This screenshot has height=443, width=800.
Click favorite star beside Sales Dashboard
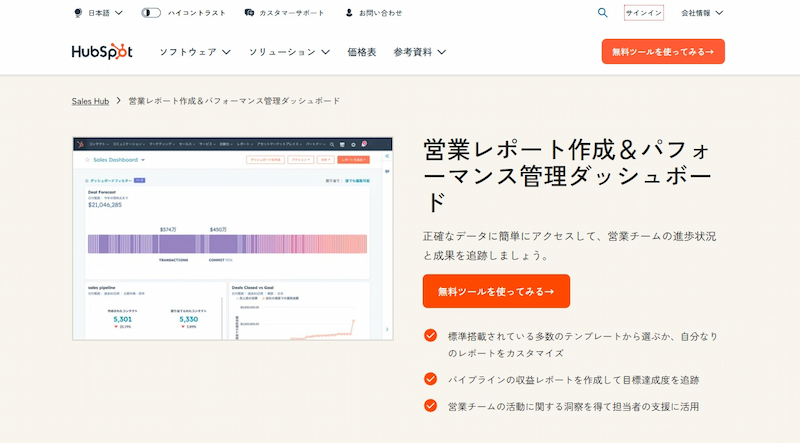pyautogui.click(x=87, y=160)
